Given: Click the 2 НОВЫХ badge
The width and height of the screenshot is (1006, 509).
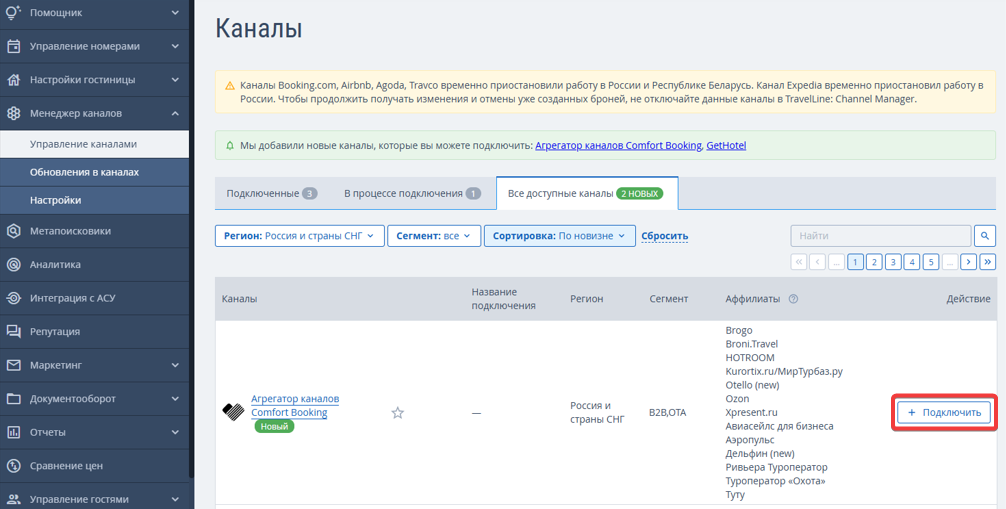Looking at the screenshot, I should 640,193.
